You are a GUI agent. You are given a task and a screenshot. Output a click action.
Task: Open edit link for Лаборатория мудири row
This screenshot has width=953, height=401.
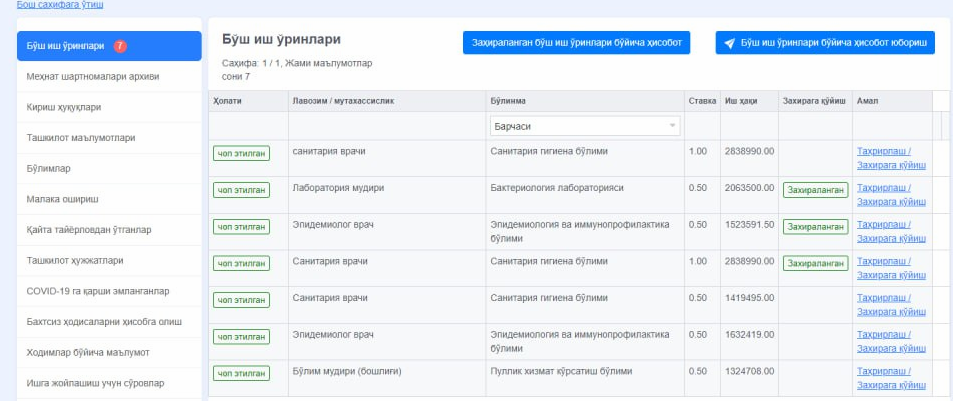coord(884,188)
